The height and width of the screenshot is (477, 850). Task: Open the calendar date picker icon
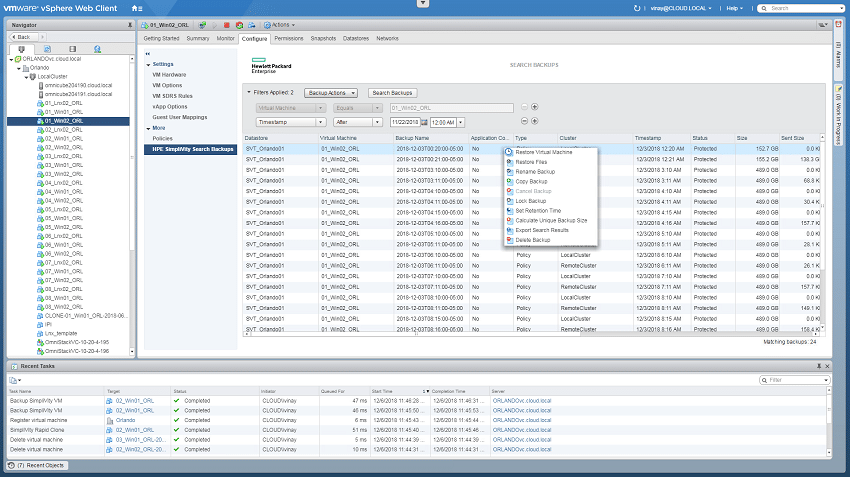click(424, 123)
